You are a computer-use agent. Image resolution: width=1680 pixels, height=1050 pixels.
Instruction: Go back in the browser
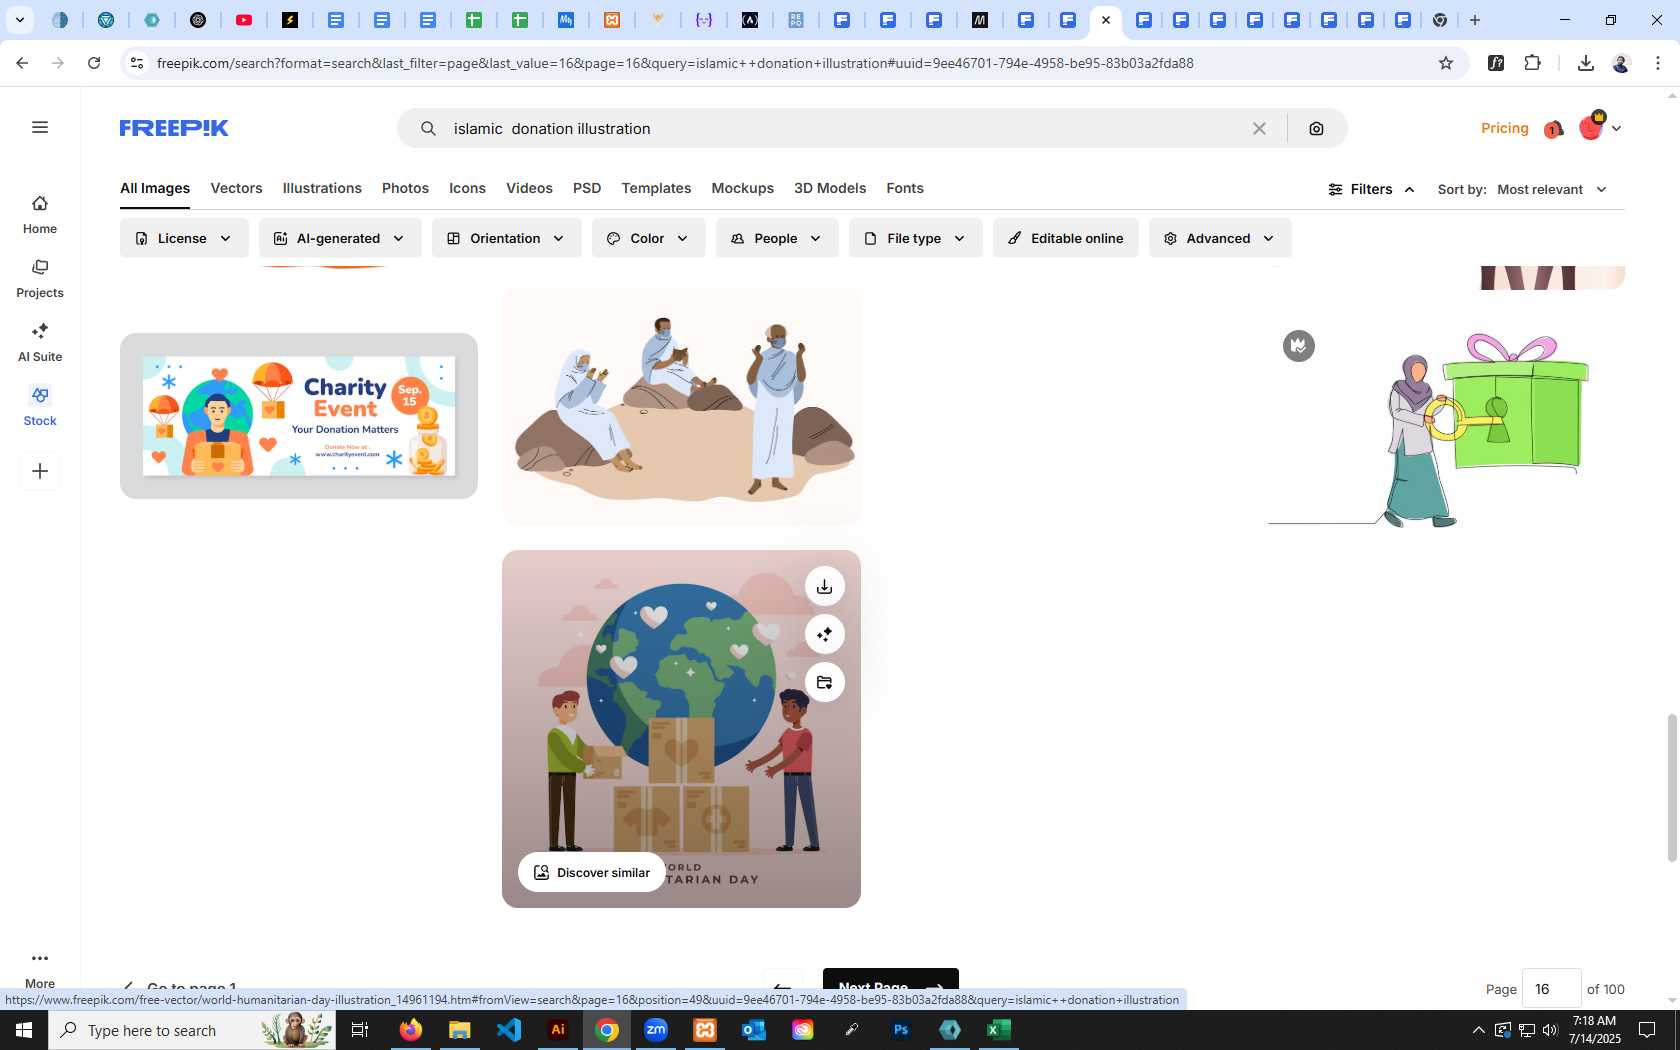pos(22,63)
